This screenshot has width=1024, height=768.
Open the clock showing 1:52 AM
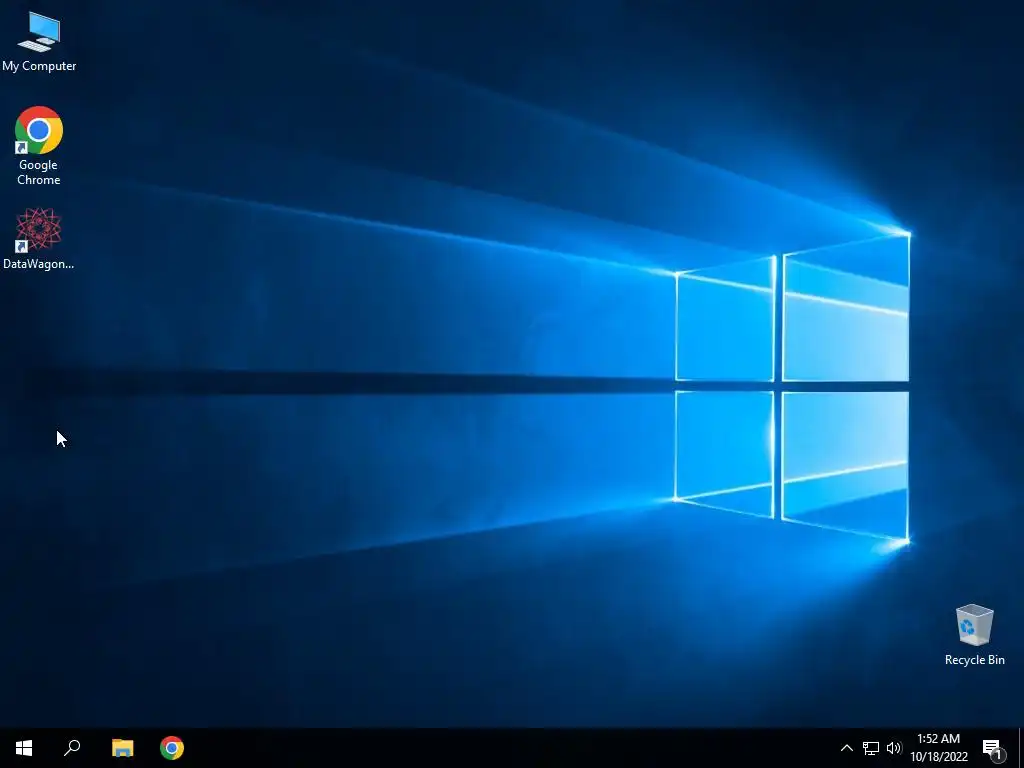[x=938, y=748]
